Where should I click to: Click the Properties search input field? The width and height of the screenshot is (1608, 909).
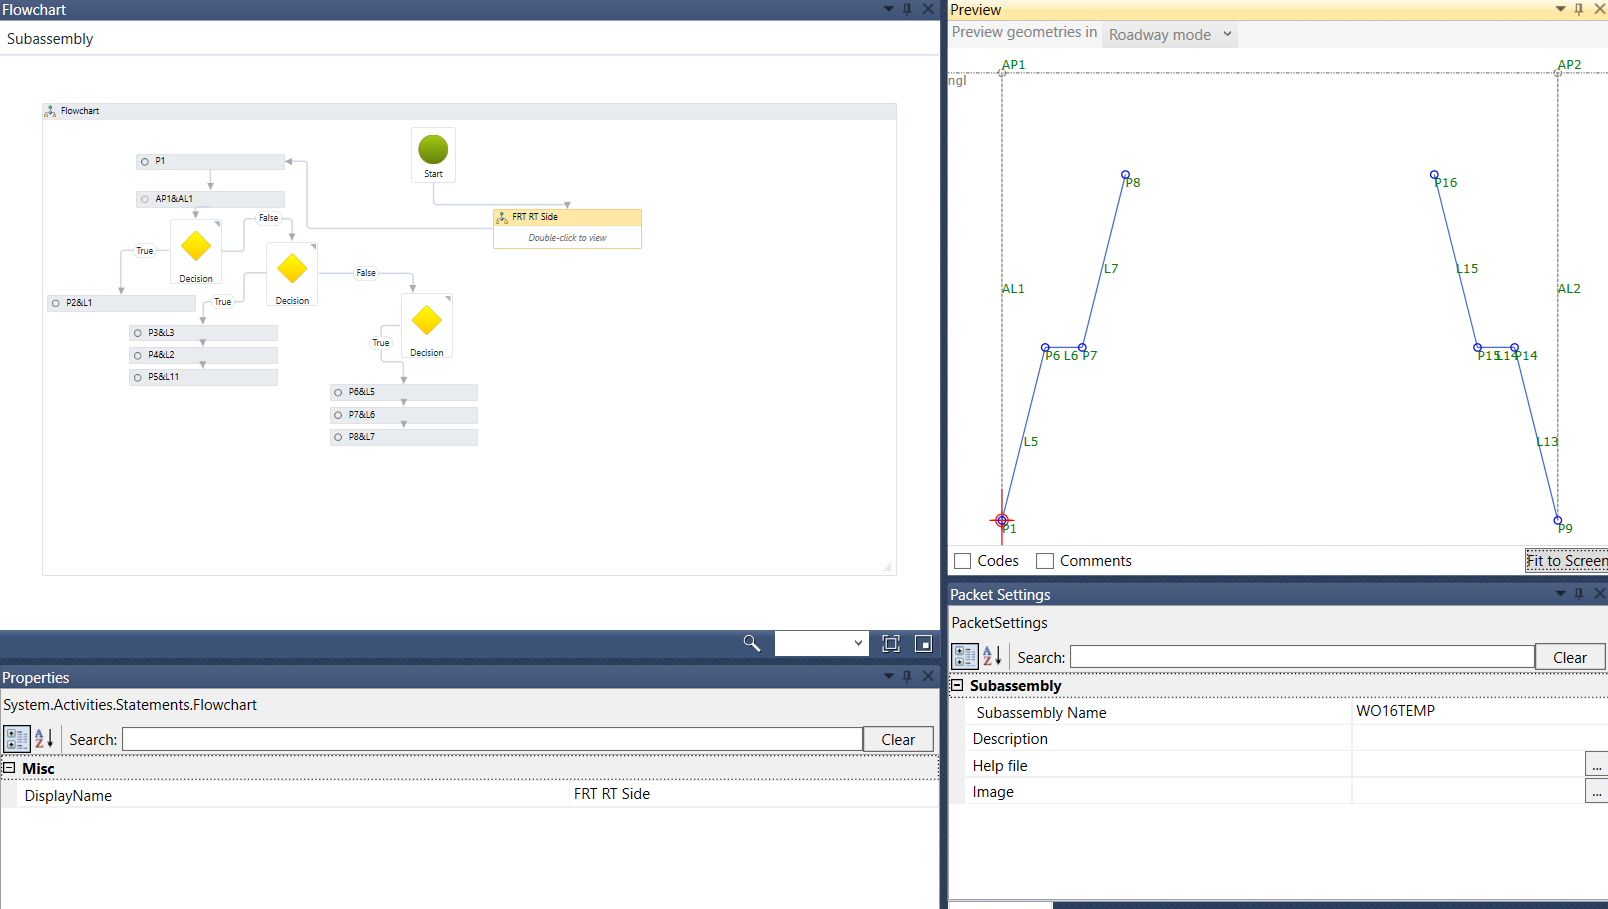tap(492, 739)
